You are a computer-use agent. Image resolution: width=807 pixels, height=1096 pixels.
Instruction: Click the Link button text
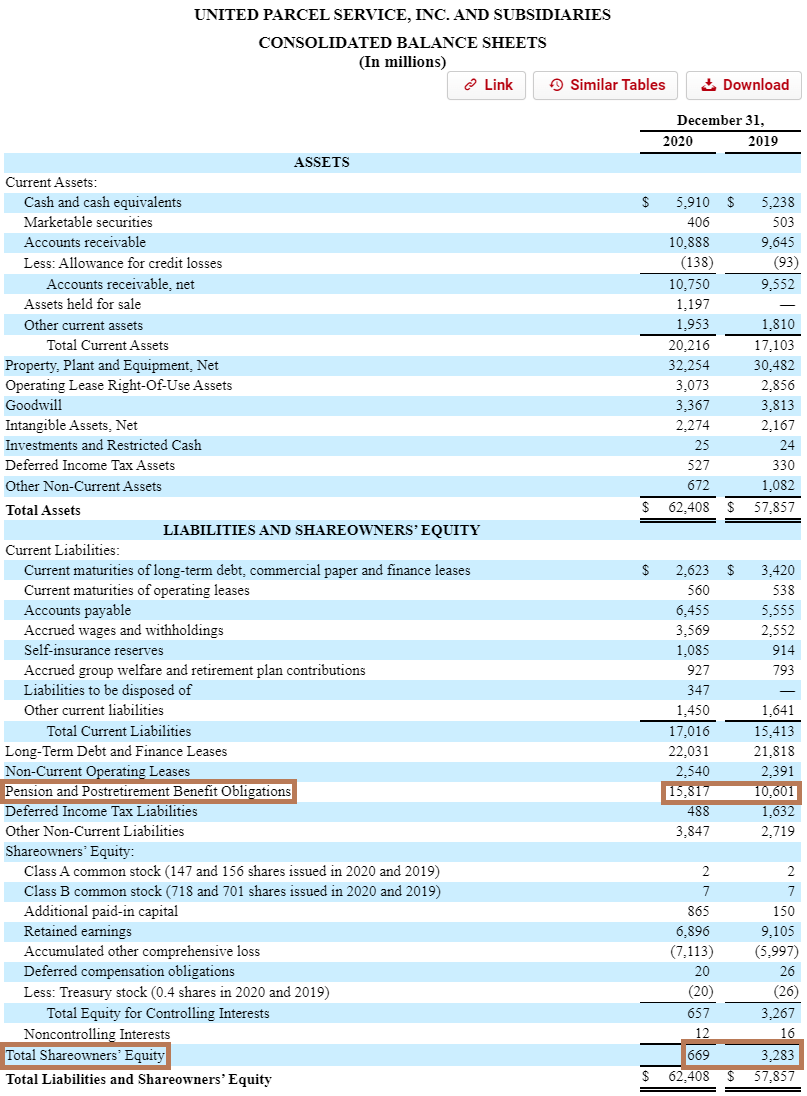point(498,85)
